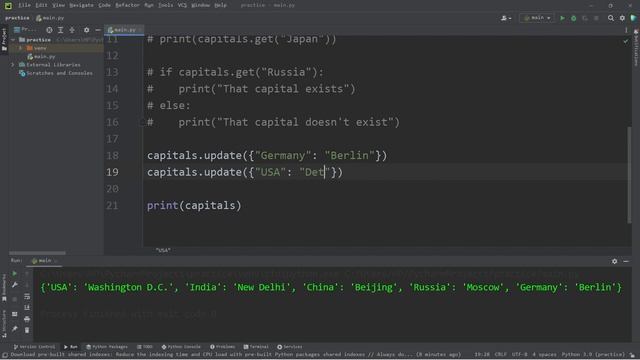640x360 pixels.
Task: Open Run panel options gear
Action: [614, 261]
